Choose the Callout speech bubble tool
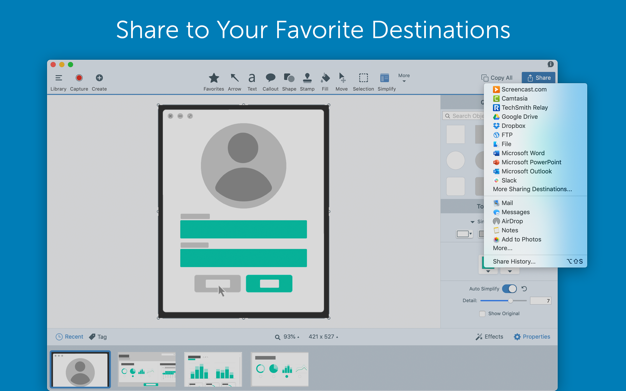The width and height of the screenshot is (626, 391). point(270,81)
